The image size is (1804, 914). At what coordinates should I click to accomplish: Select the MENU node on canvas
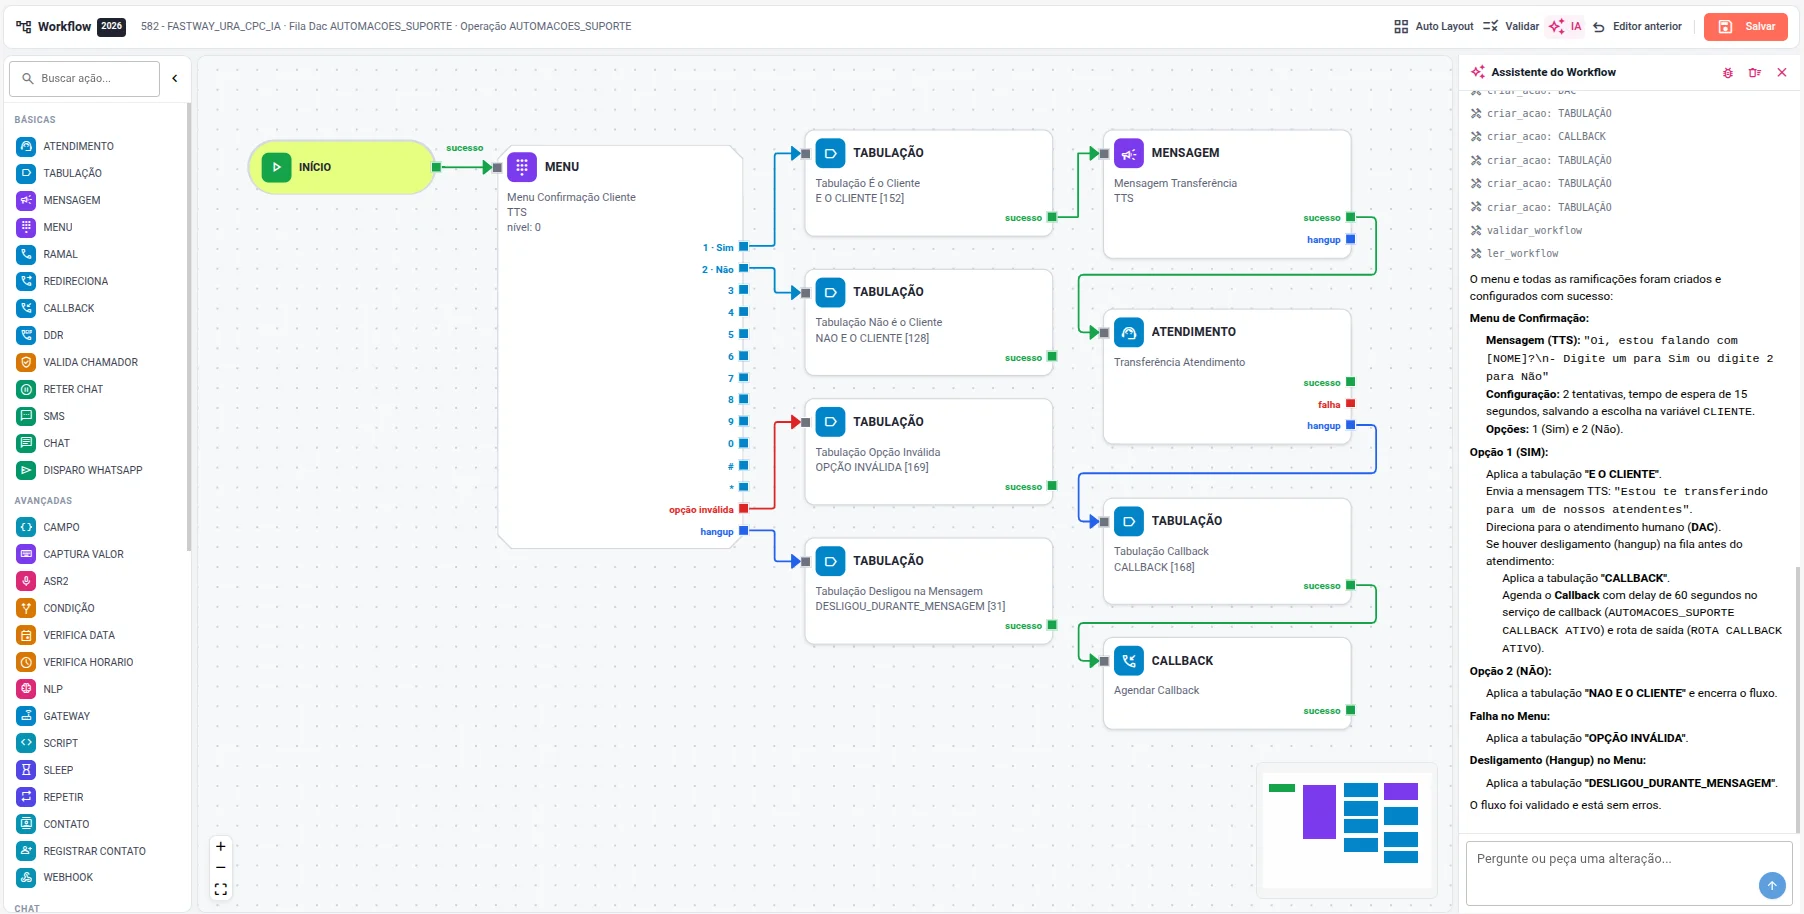[620, 346]
